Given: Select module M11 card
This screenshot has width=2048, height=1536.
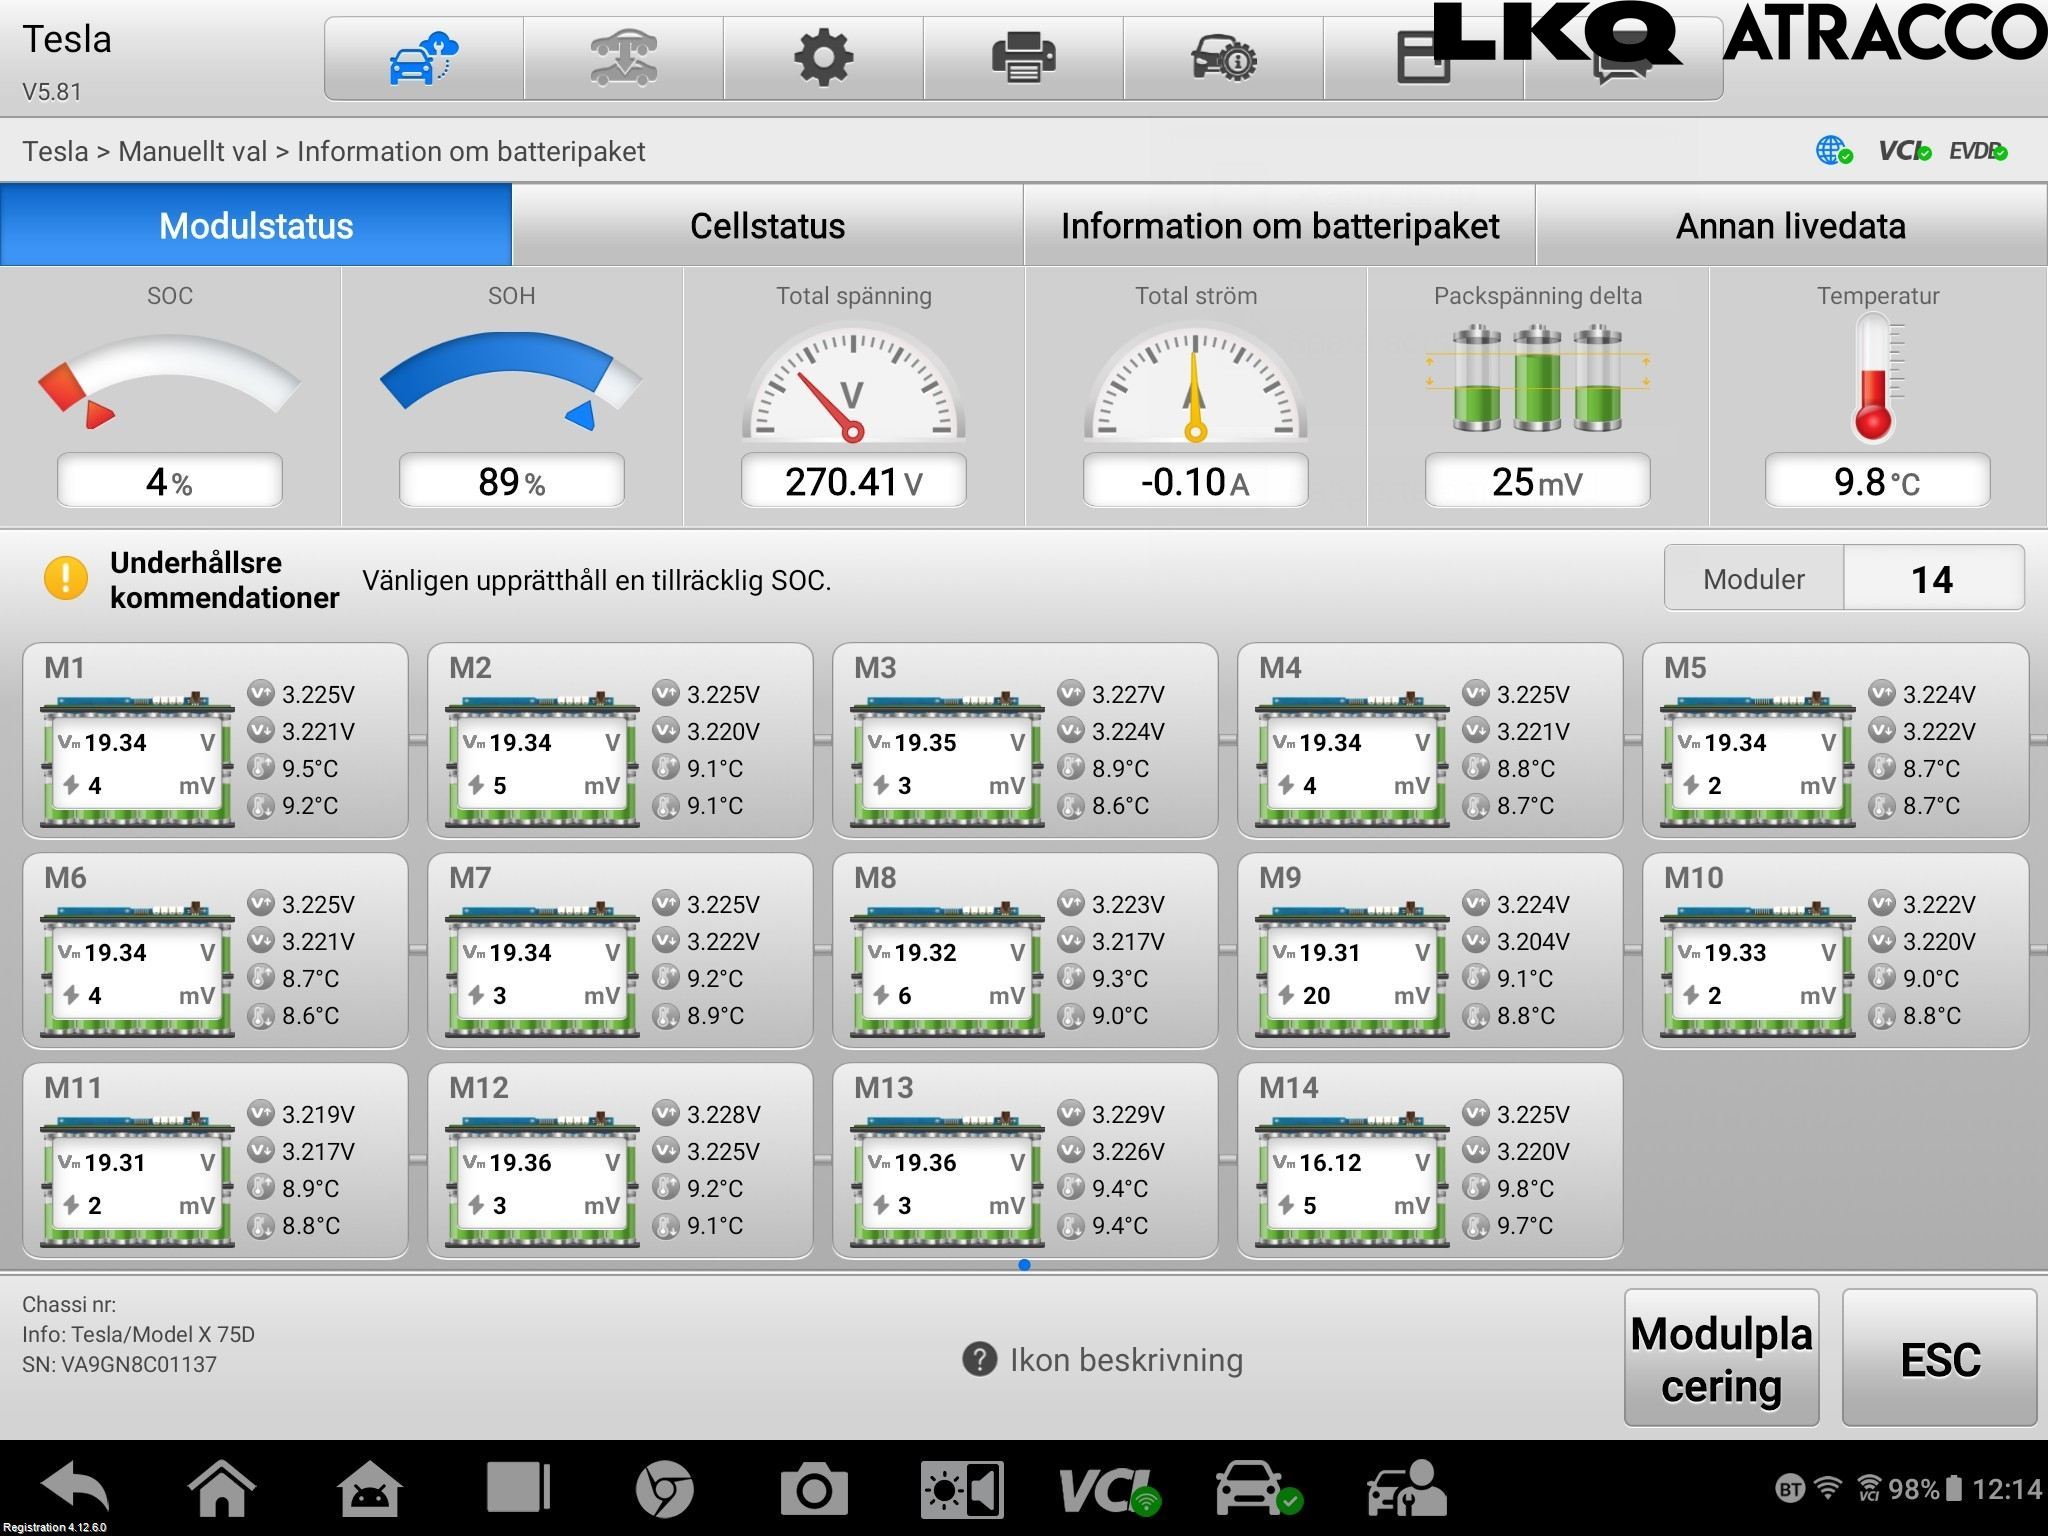Looking at the screenshot, I should click(215, 1160).
